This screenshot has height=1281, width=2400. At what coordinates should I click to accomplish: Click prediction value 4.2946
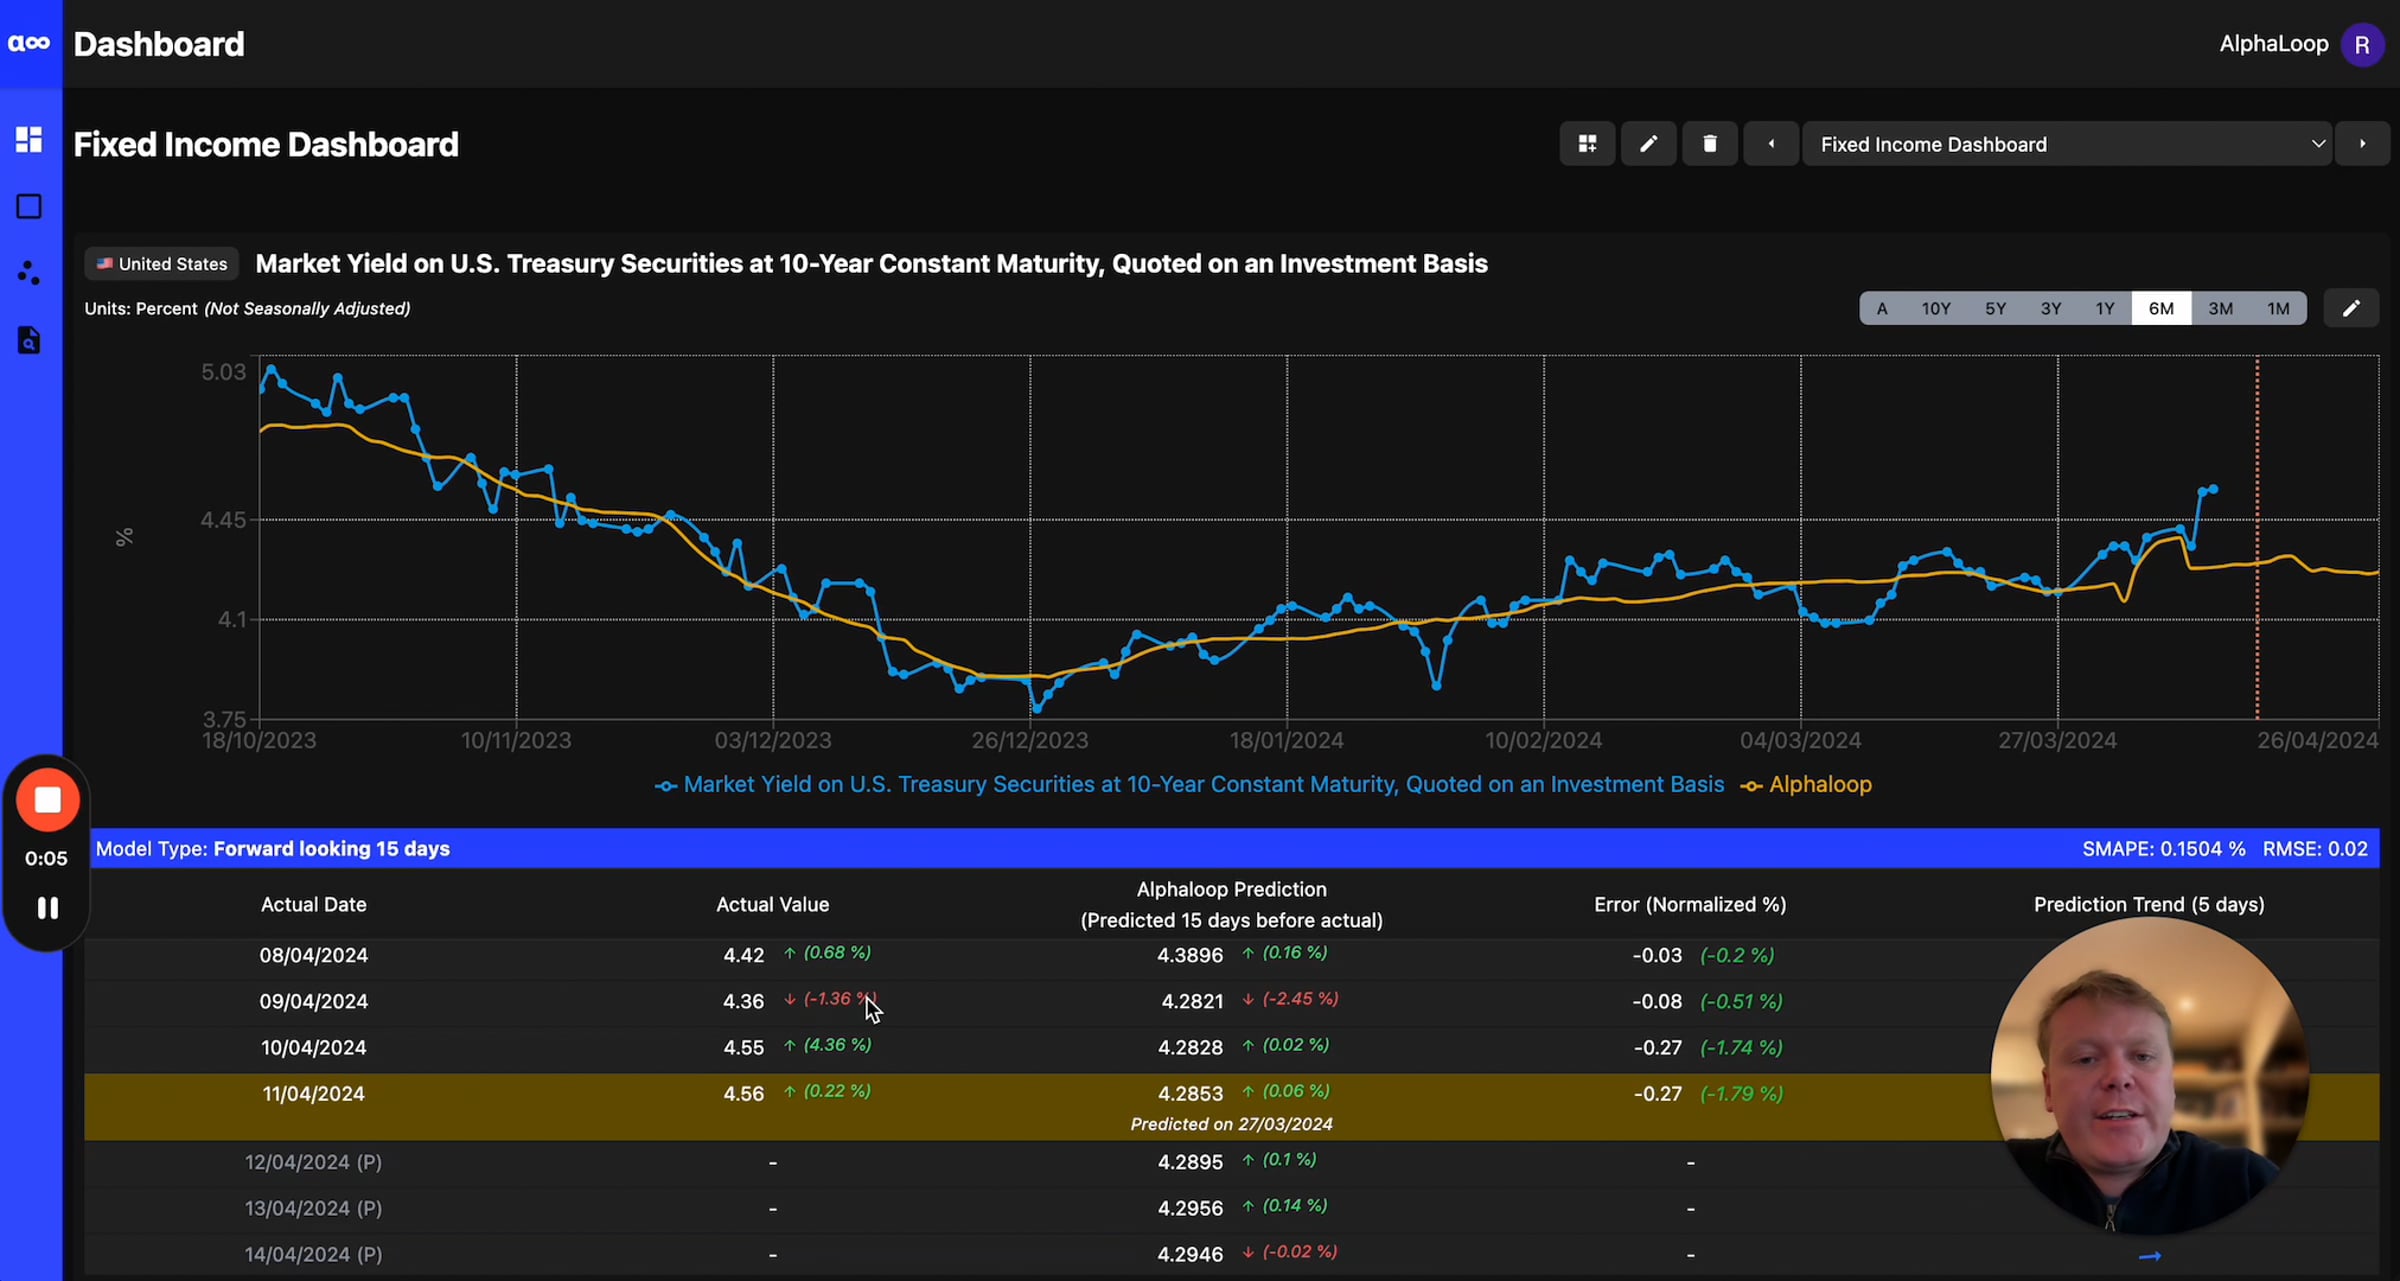click(1190, 1254)
